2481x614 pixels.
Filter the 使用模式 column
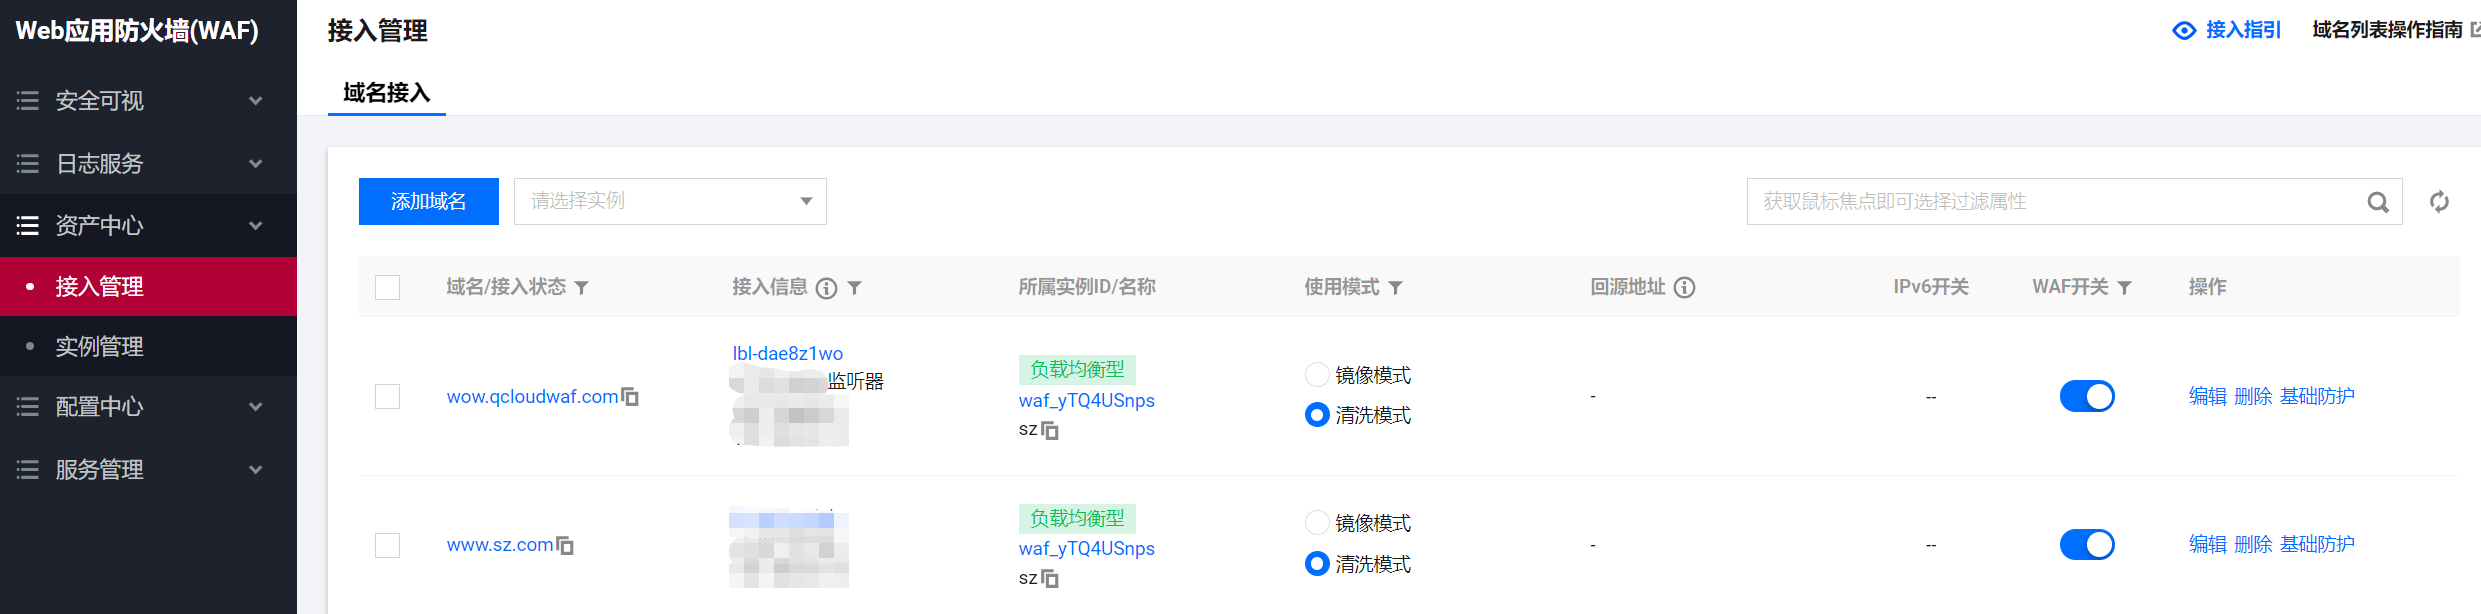(1396, 288)
